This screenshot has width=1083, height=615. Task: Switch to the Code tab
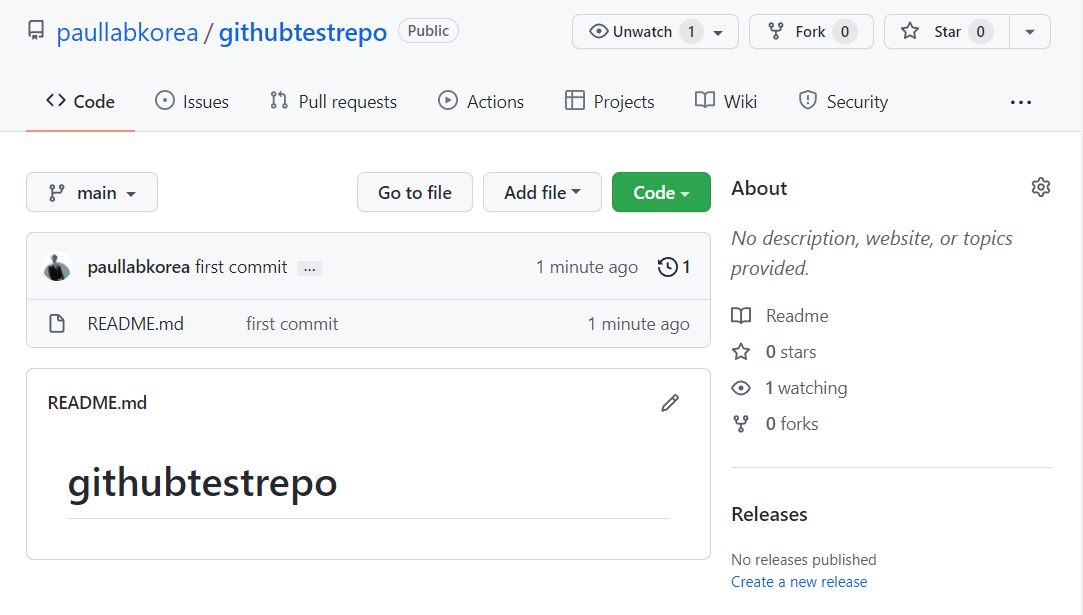(80, 102)
